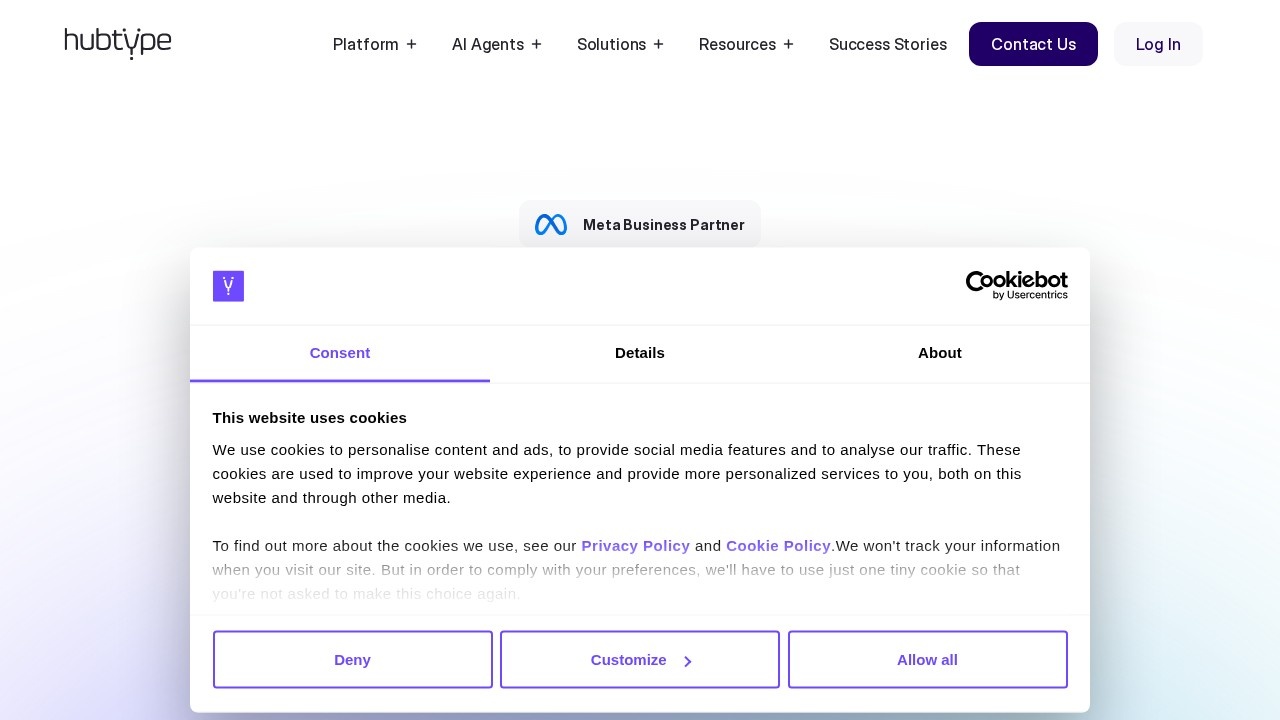The height and width of the screenshot is (720, 1280).
Task: Click the 'This website uses cookies' heading
Action: (x=310, y=418)
